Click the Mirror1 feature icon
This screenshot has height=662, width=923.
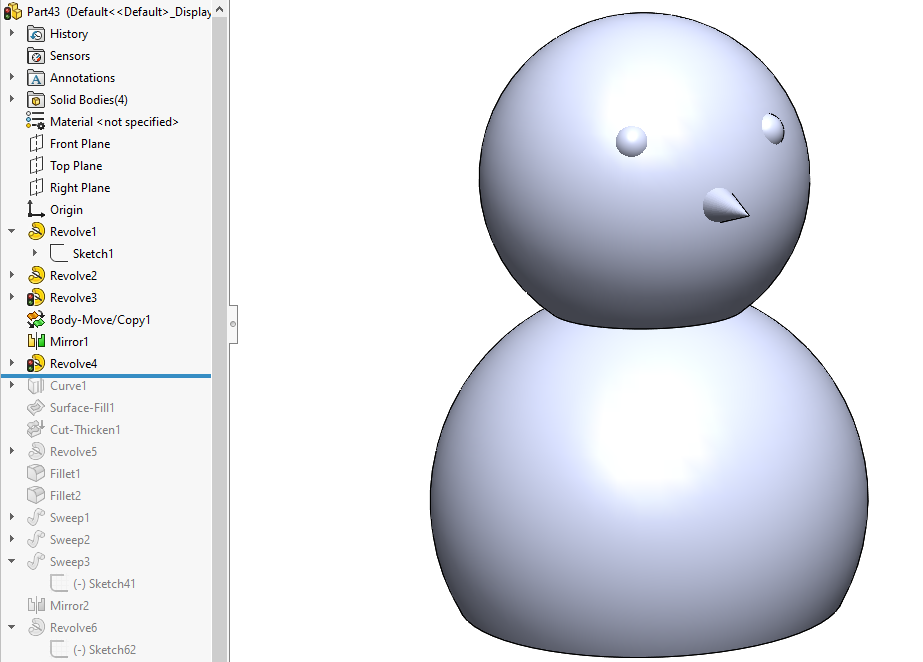(x=36, y=341)
